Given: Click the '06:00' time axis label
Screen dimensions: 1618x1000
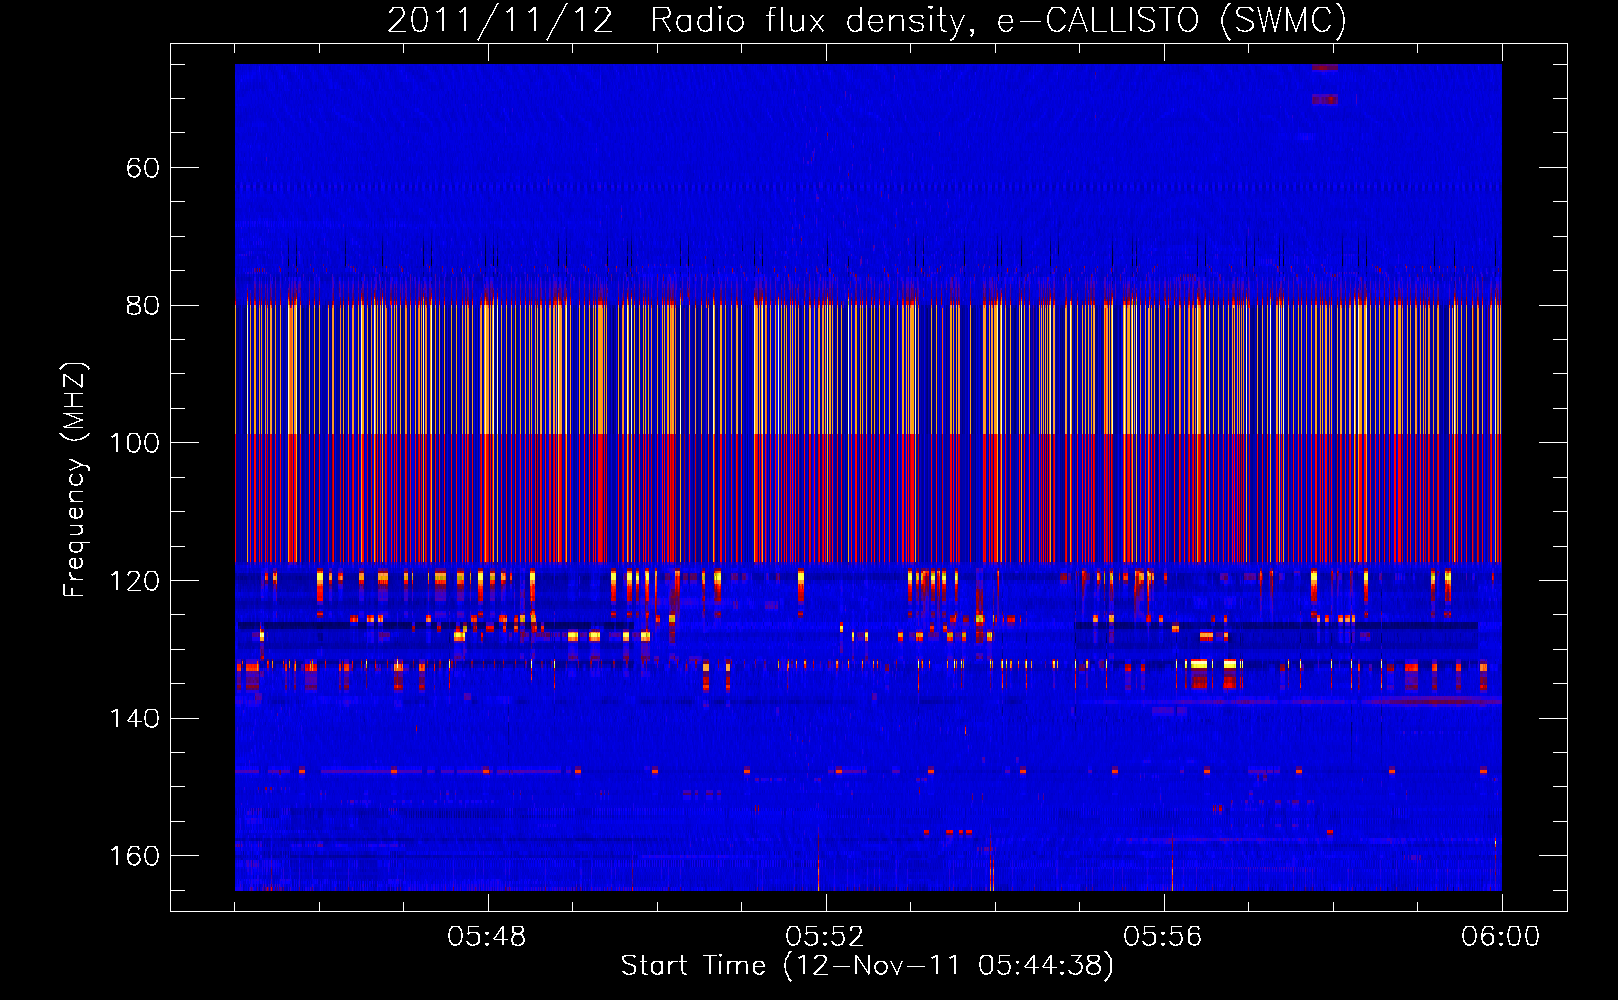Looking at the screenshot, I should 1501,937.
